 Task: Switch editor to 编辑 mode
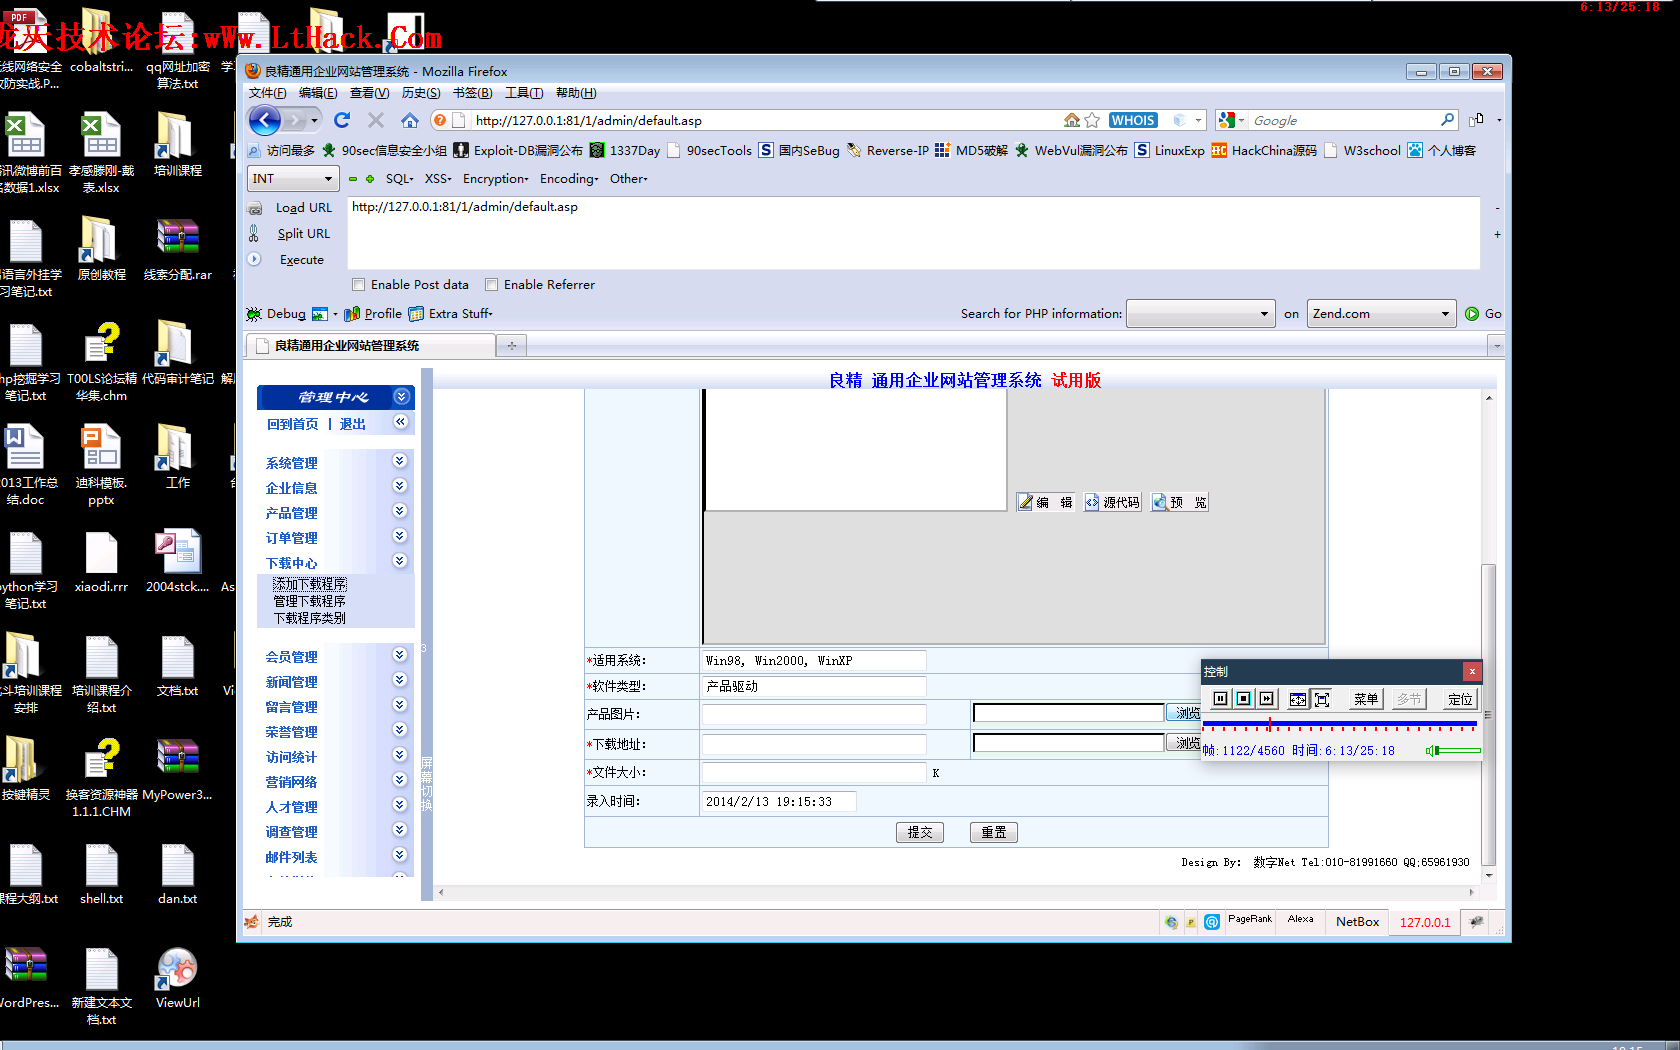click(1046, 502)
